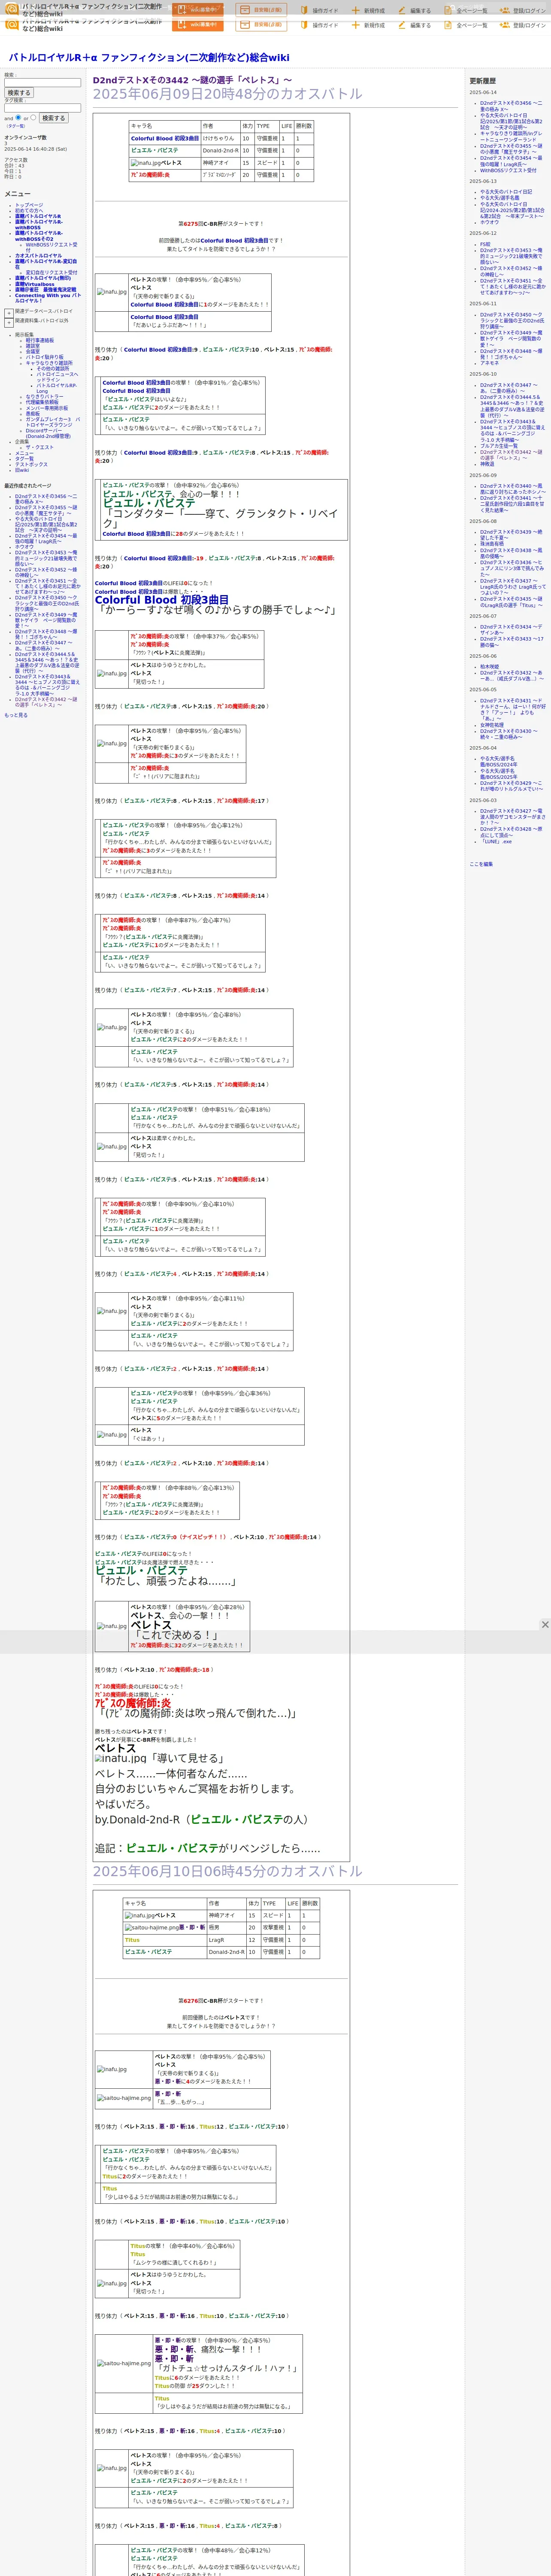Open WithBOSSリクエスト受付 in left menu

click(51, 246)
